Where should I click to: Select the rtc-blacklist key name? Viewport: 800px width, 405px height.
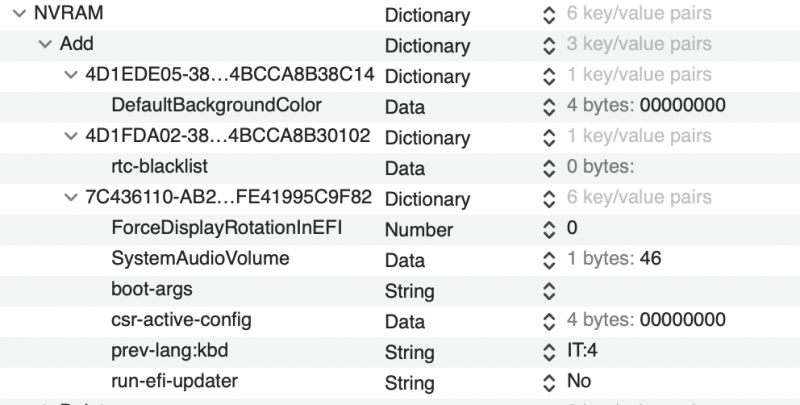[x=160, y=166]
